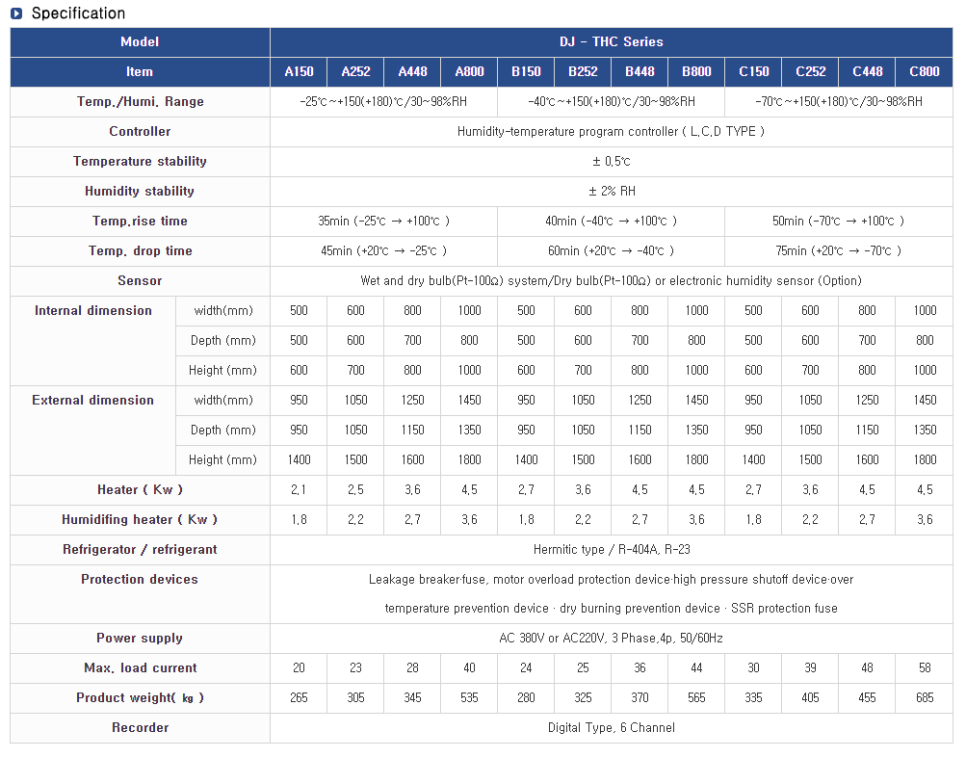Click the AC 380V power supply value
Image resolution: width=966 pixels, height=758 pixels.
pos(611,638)
